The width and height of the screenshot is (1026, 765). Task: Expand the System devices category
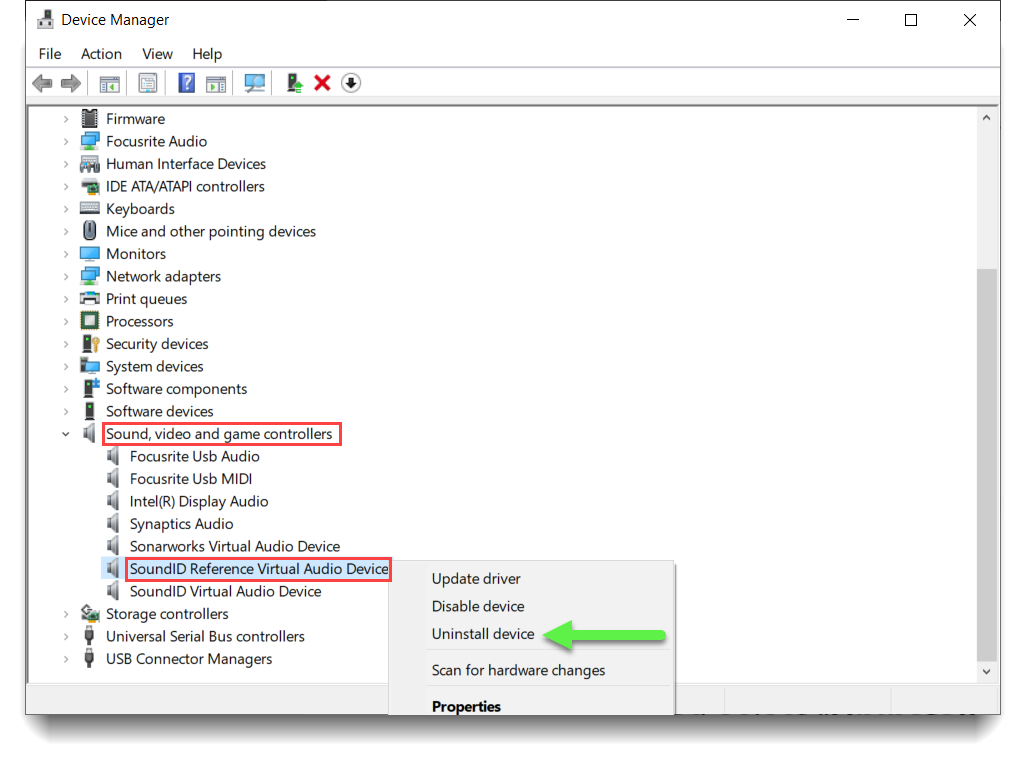(x=65, y=366)
